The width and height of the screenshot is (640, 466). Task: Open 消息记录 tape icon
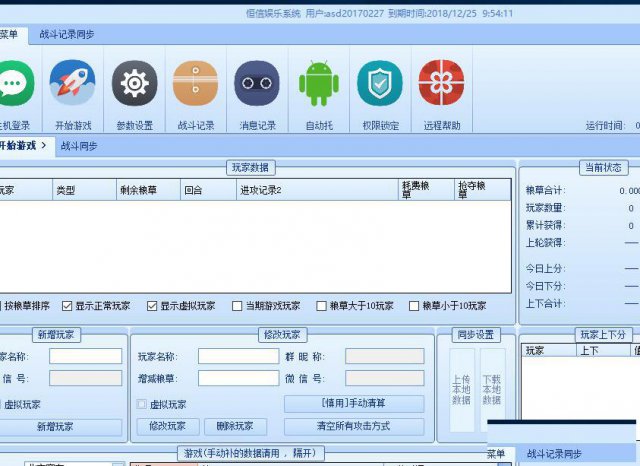tap(257, 83)
